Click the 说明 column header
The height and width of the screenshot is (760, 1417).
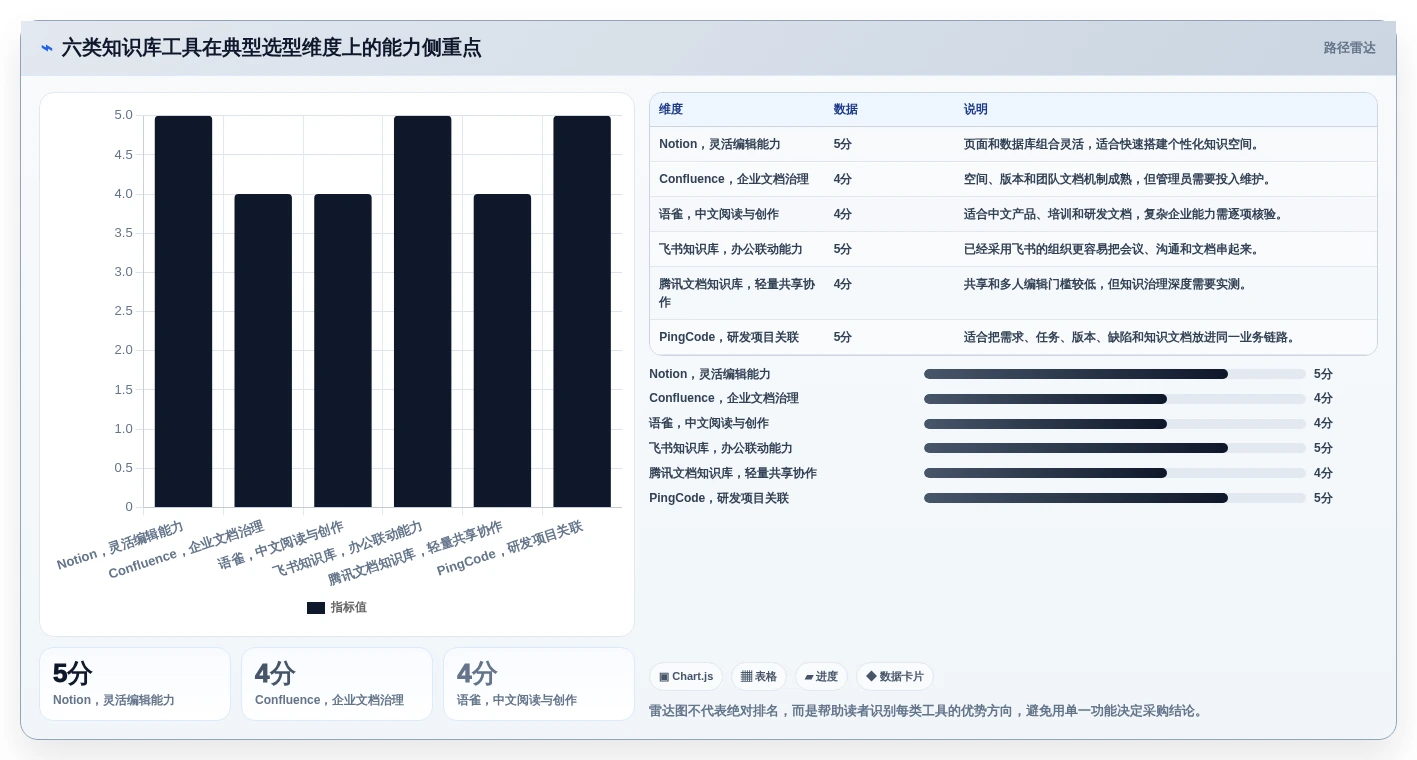[976, 110]
